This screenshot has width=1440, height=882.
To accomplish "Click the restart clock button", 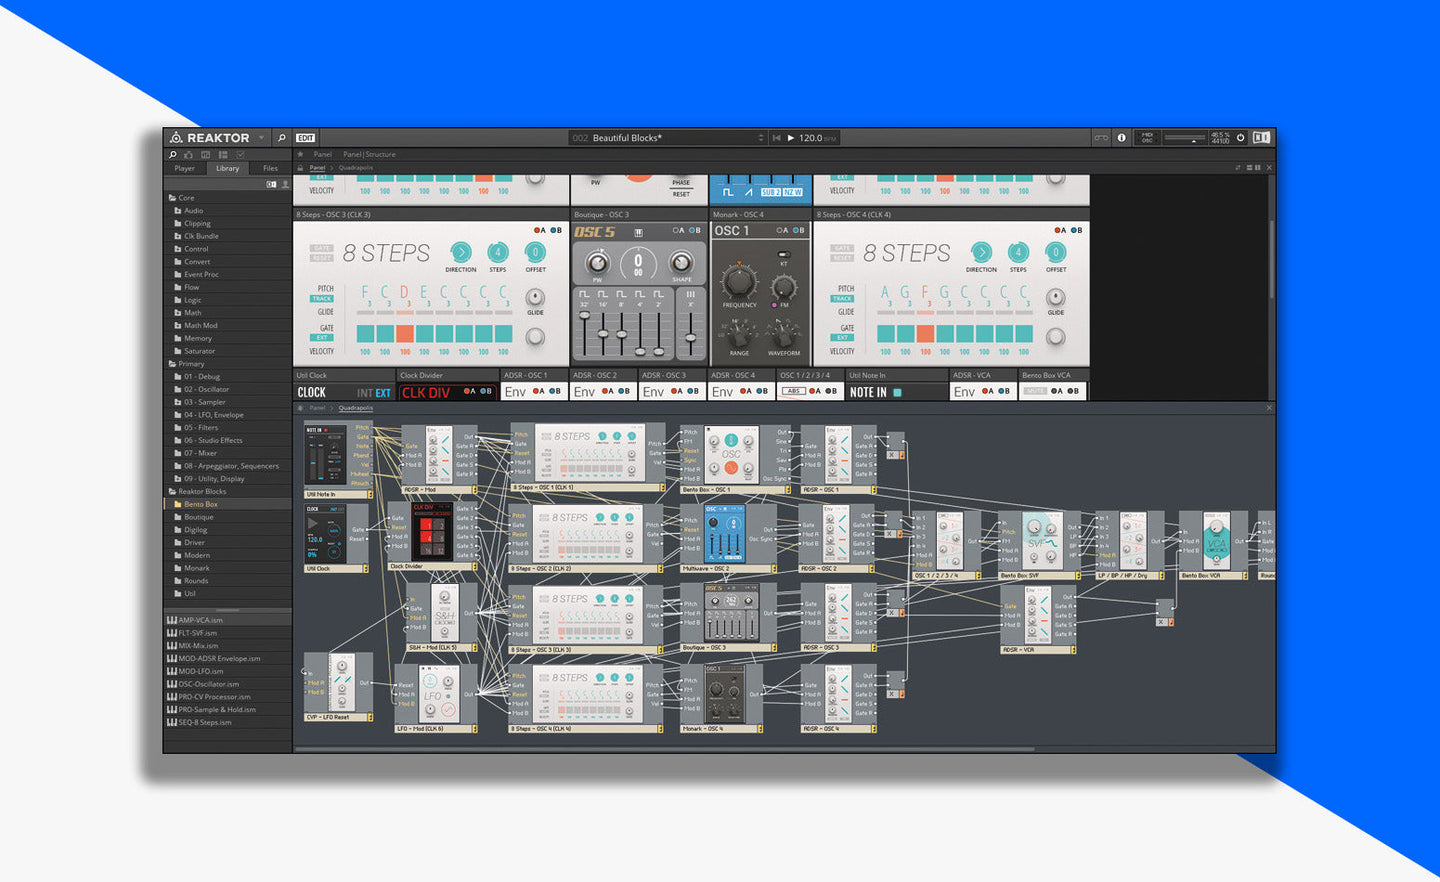I will coord(776,138).
